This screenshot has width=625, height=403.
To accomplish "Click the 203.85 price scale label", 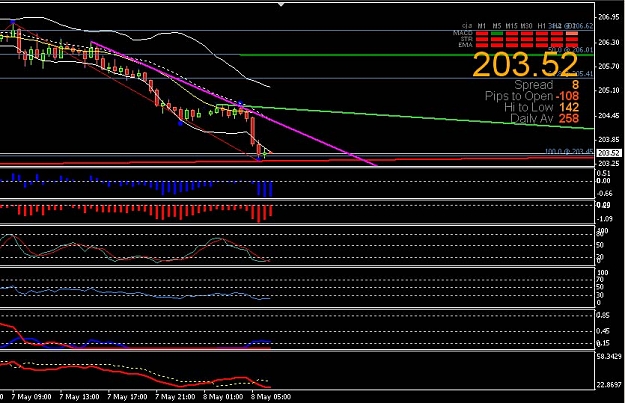I will [609, 140].
